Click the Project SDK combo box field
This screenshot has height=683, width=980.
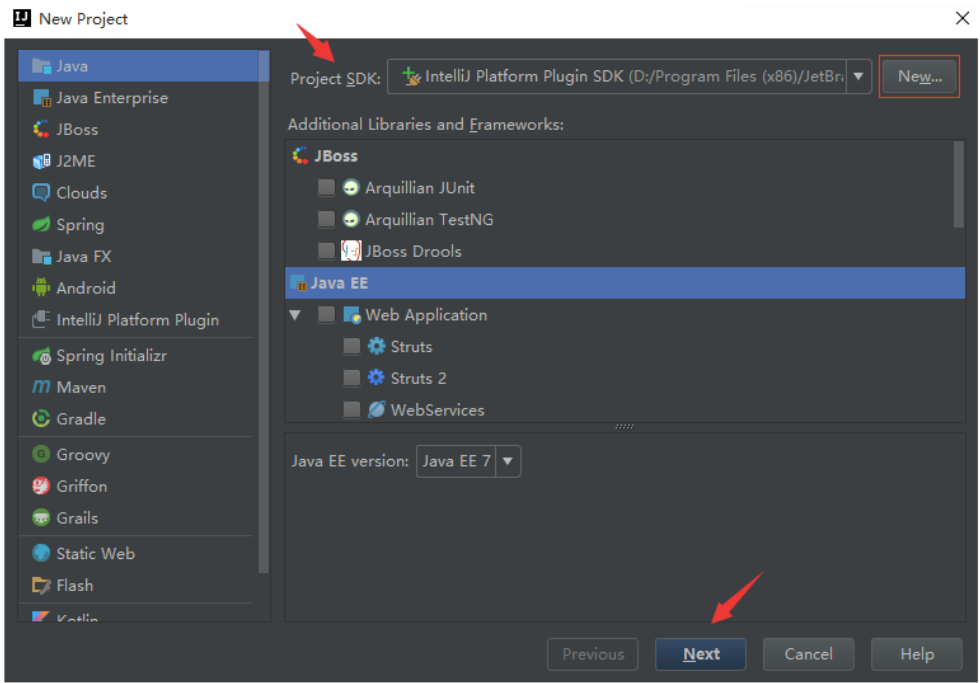(629, 76)
